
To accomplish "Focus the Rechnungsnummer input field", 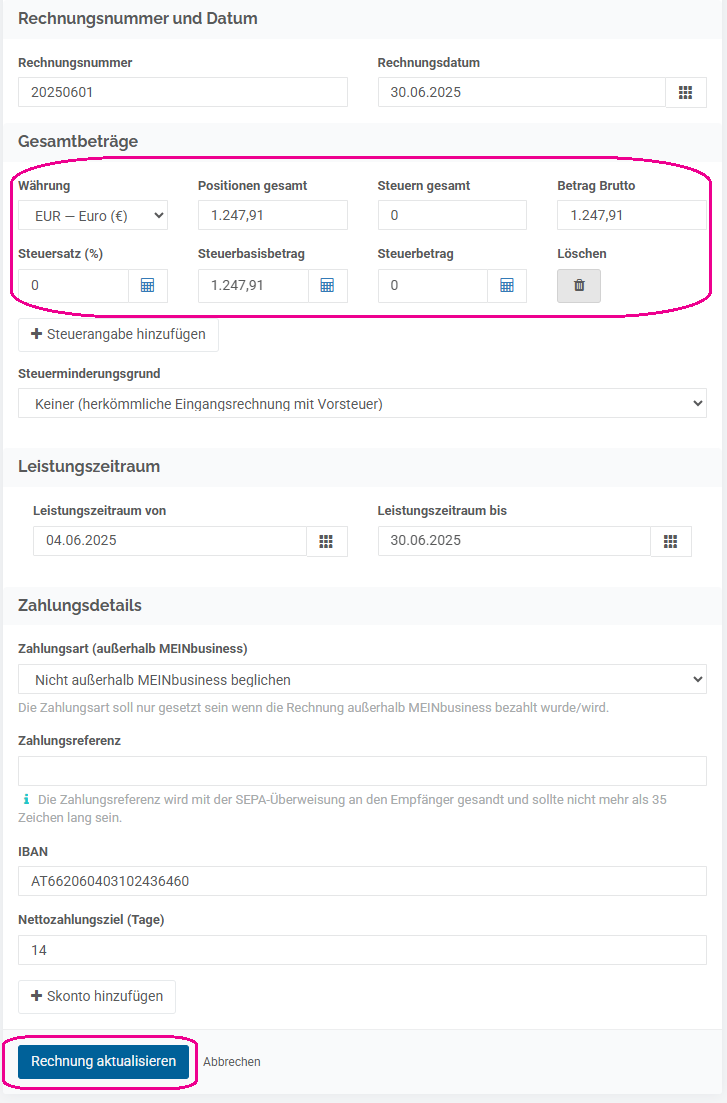I will (x=183, y=92).
